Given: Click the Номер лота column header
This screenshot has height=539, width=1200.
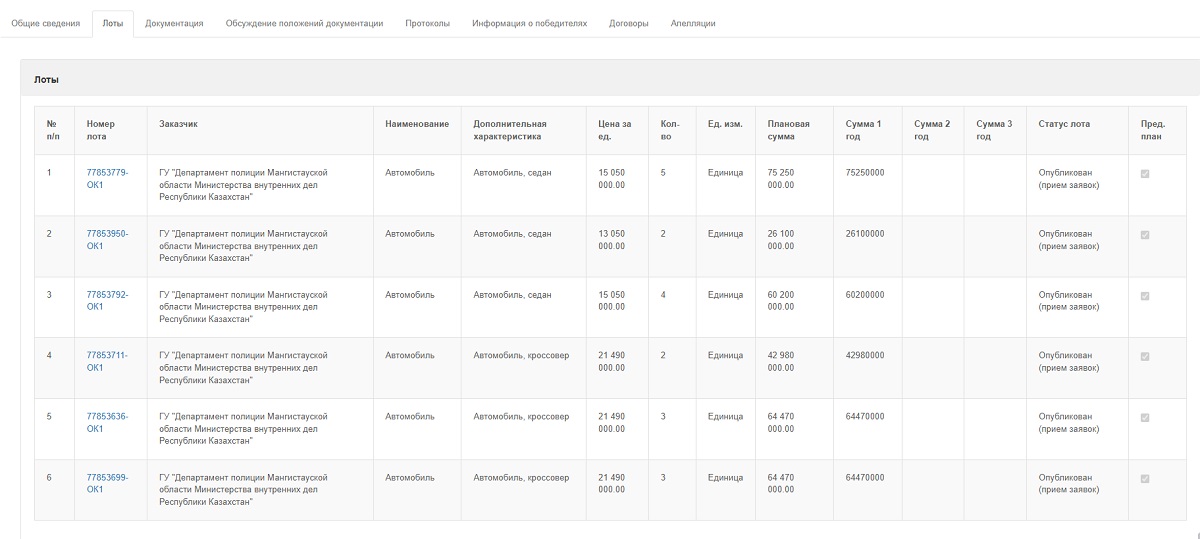Looking at the screenshot, I should click(x=101, y=130).
